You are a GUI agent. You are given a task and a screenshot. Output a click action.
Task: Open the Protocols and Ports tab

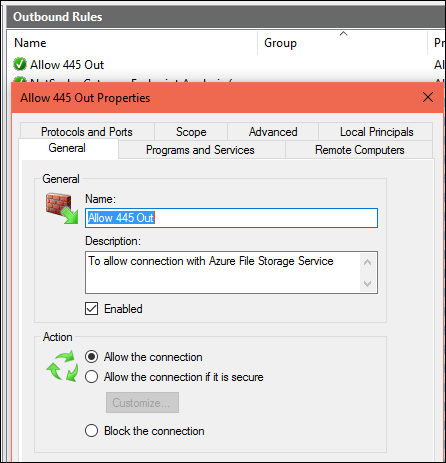87,132
